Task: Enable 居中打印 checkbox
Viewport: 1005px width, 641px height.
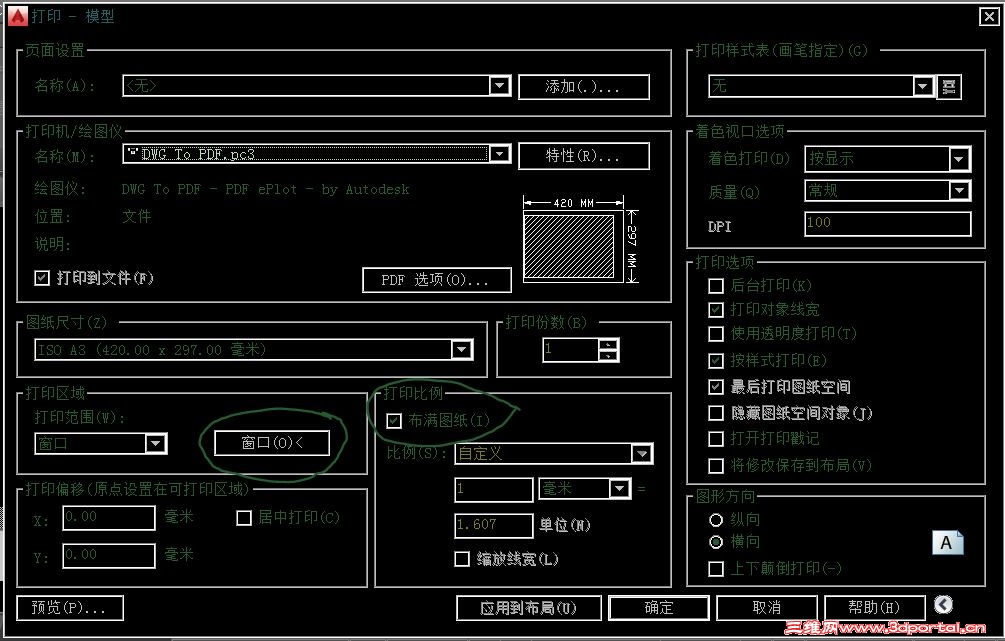Action: pyautogui.click(x=244, y=518)
